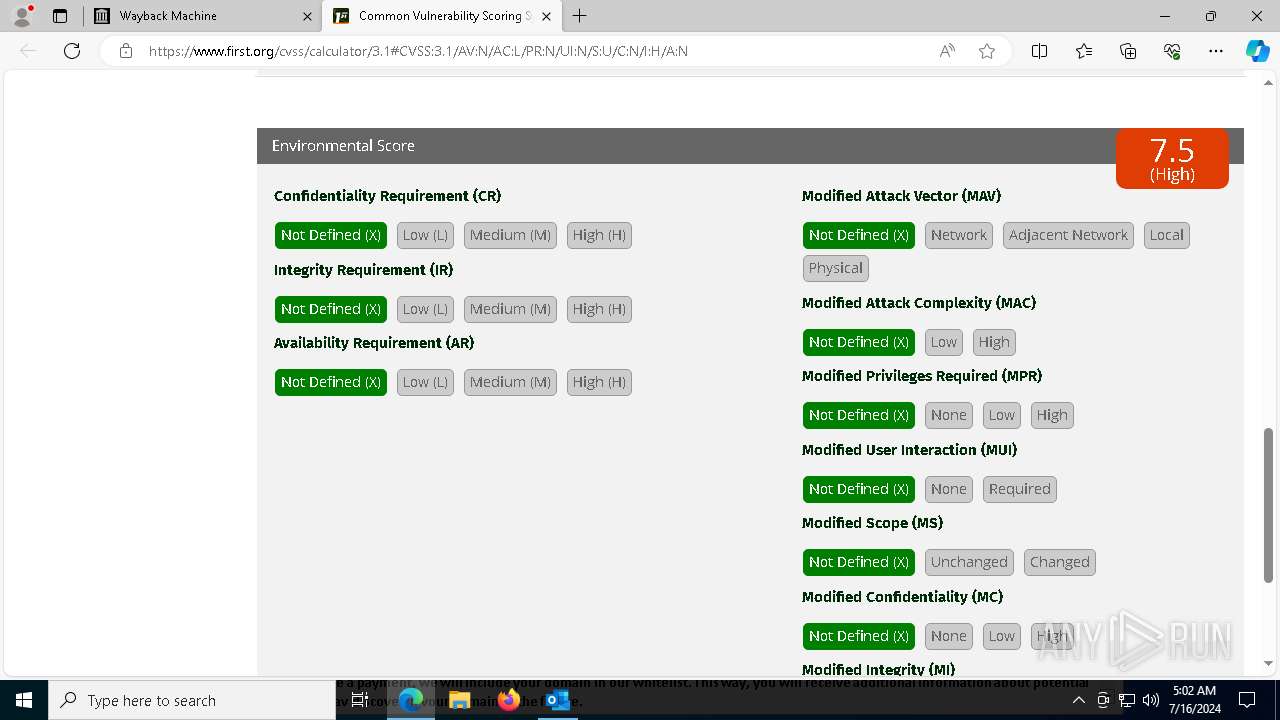Set Modified Privileges Required to None
This screenshot has height=720, width=1280.
pos(949,415)
